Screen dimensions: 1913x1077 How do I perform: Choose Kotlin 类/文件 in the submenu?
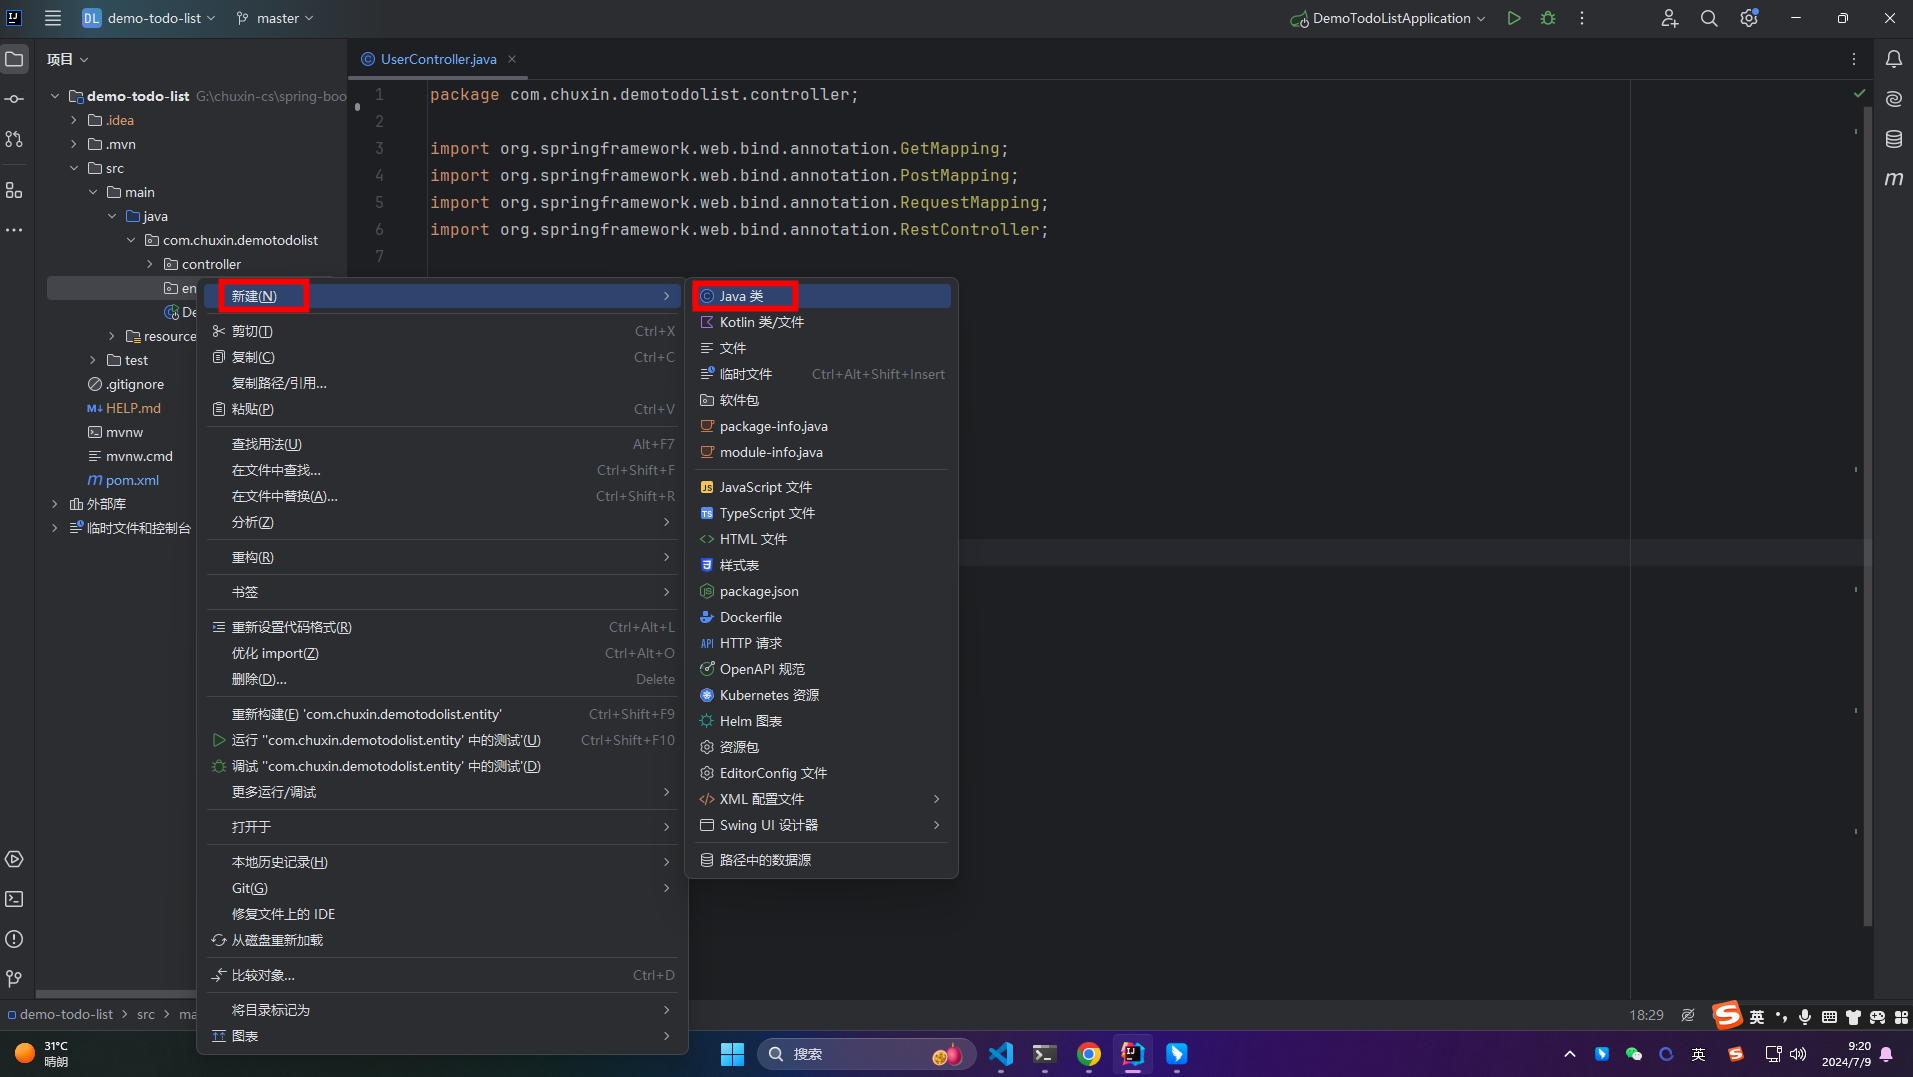click(x=821, y=322)
